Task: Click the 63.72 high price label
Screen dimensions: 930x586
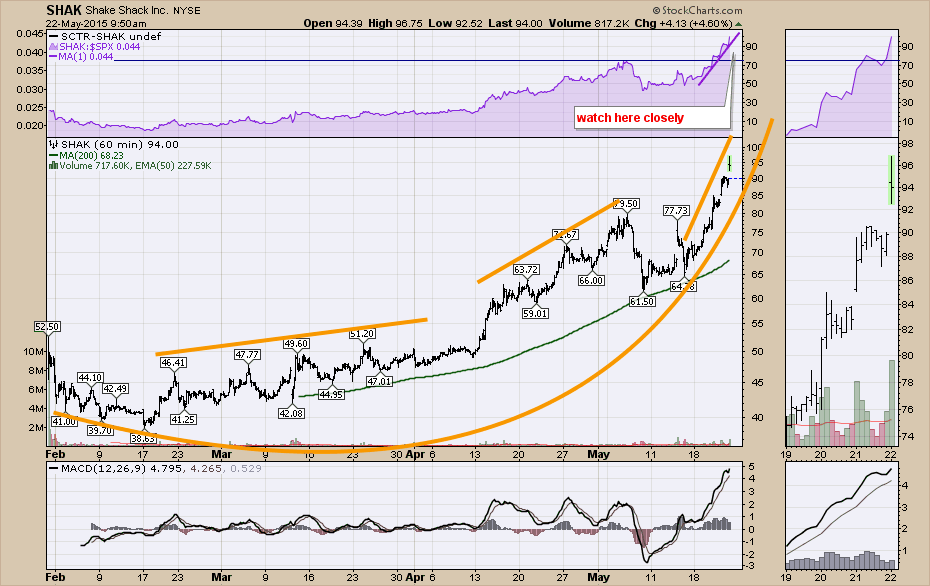Action: (526, 269)
